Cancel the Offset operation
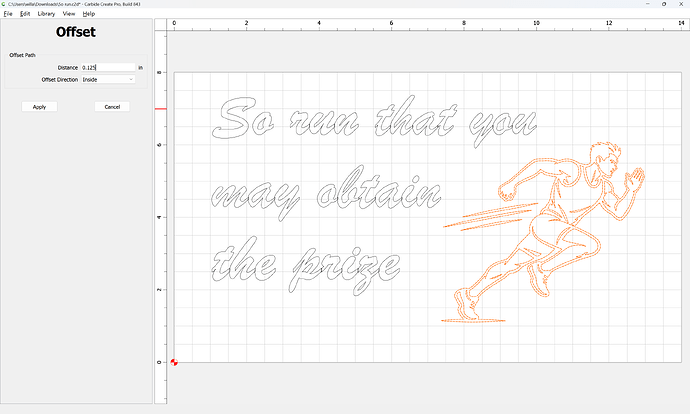 click(x=112, y=106)
